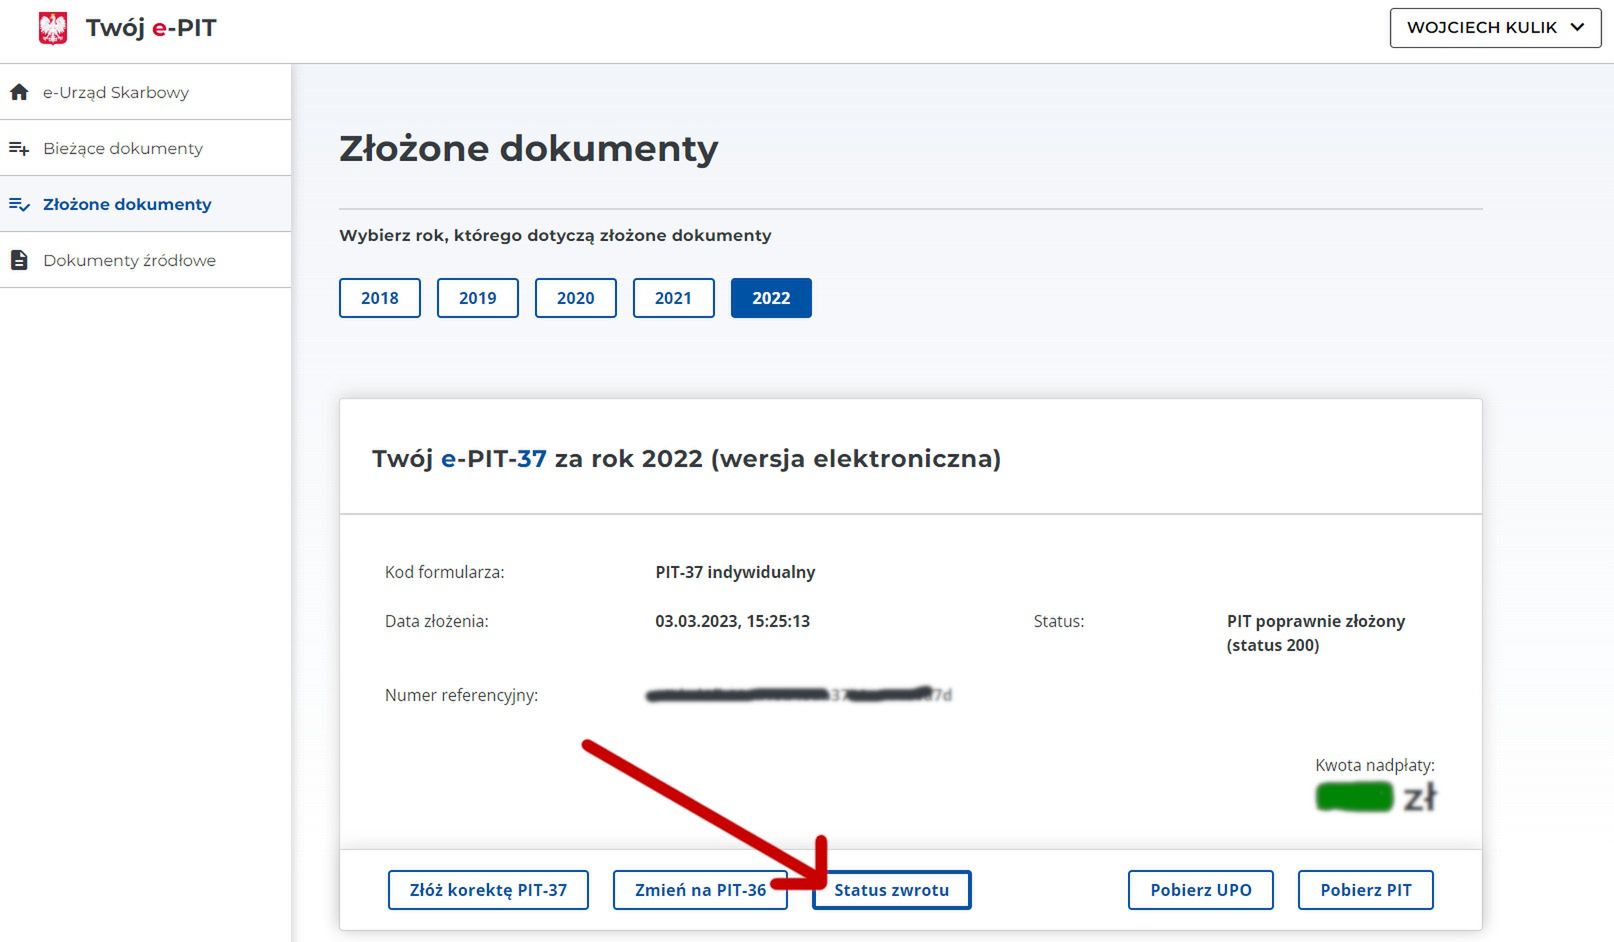
Task: Expand the chevron next to the user name
Action: 1575,27
